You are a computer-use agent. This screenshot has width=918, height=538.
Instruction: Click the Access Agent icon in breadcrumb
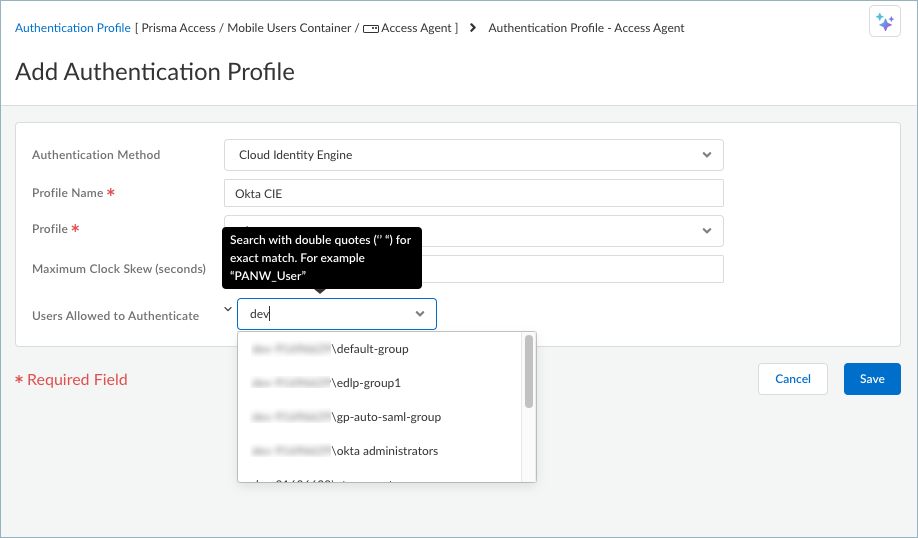pos(371,29)
